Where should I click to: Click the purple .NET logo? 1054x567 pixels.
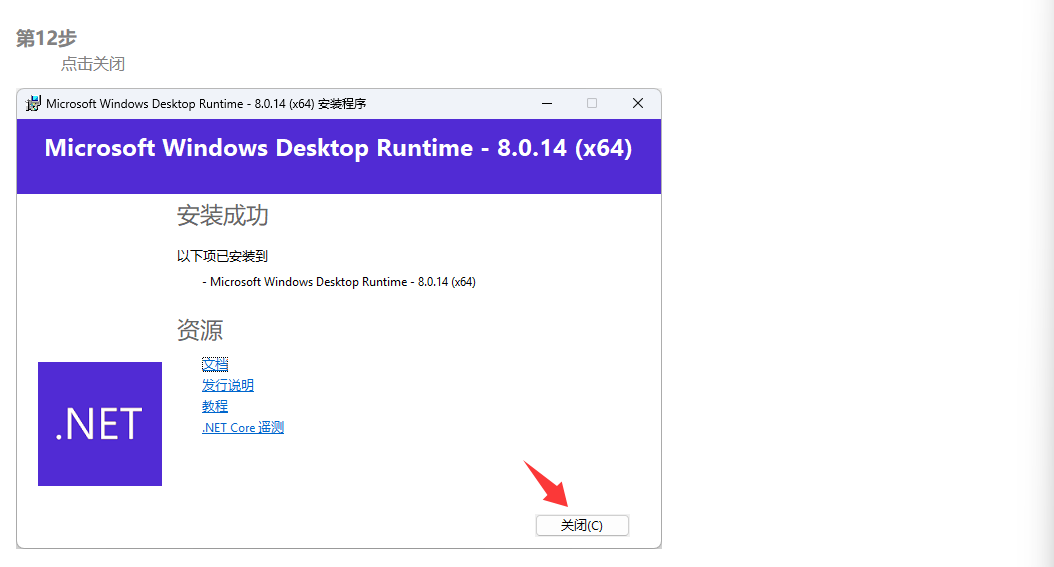click(100, 424)
